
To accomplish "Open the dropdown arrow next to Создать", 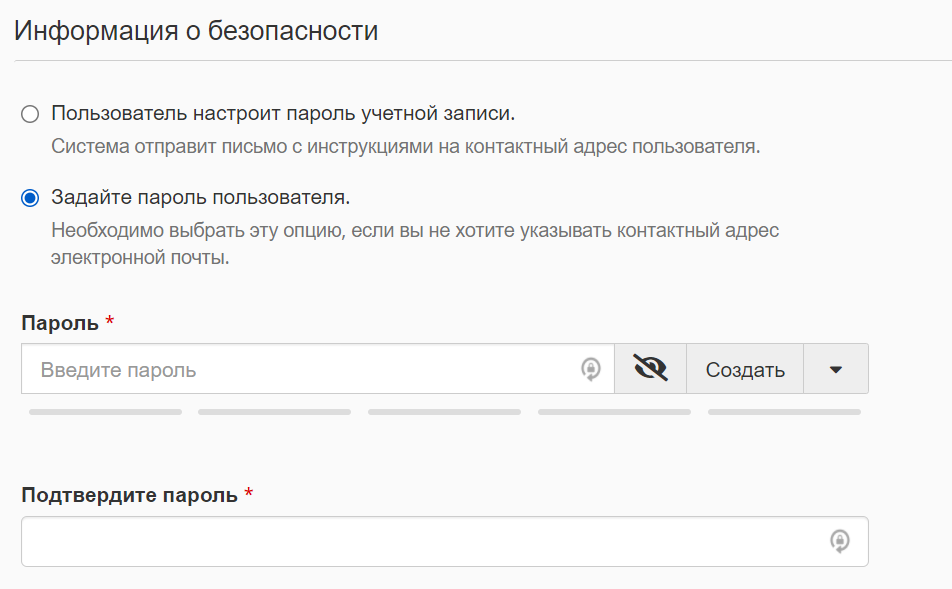I will click(x=836, y=369).
